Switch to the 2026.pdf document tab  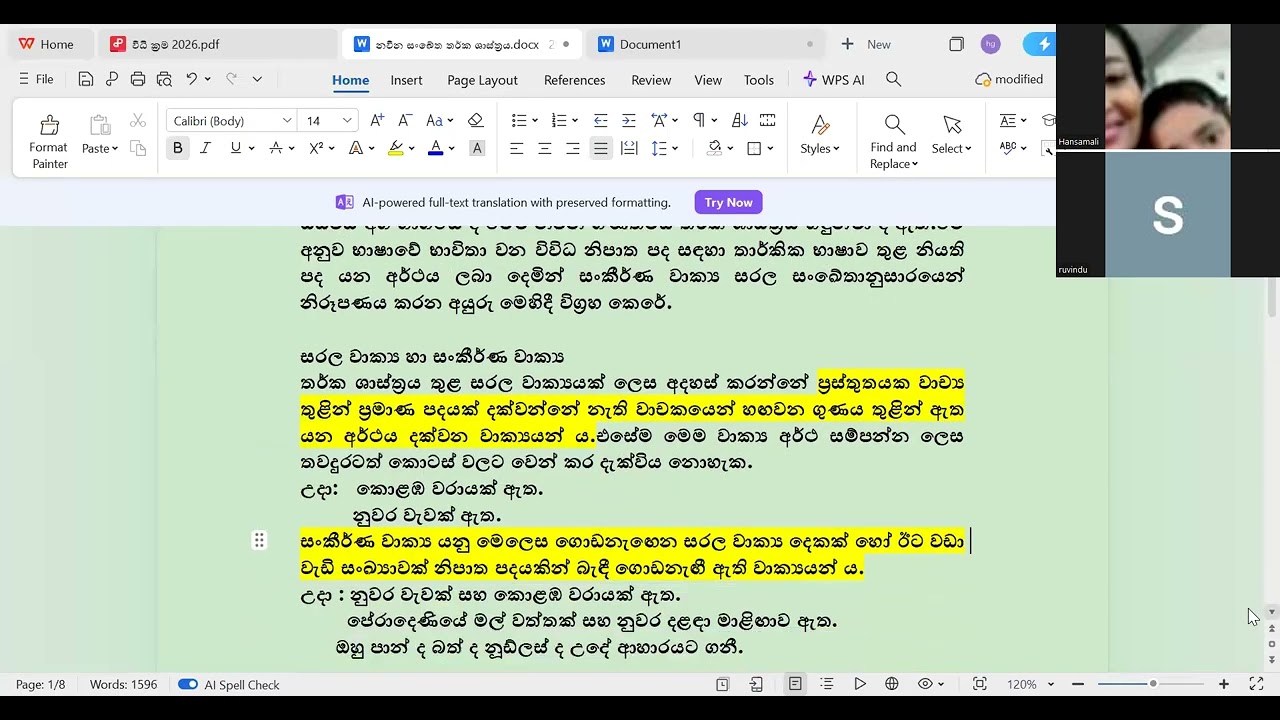pos(218,44)
